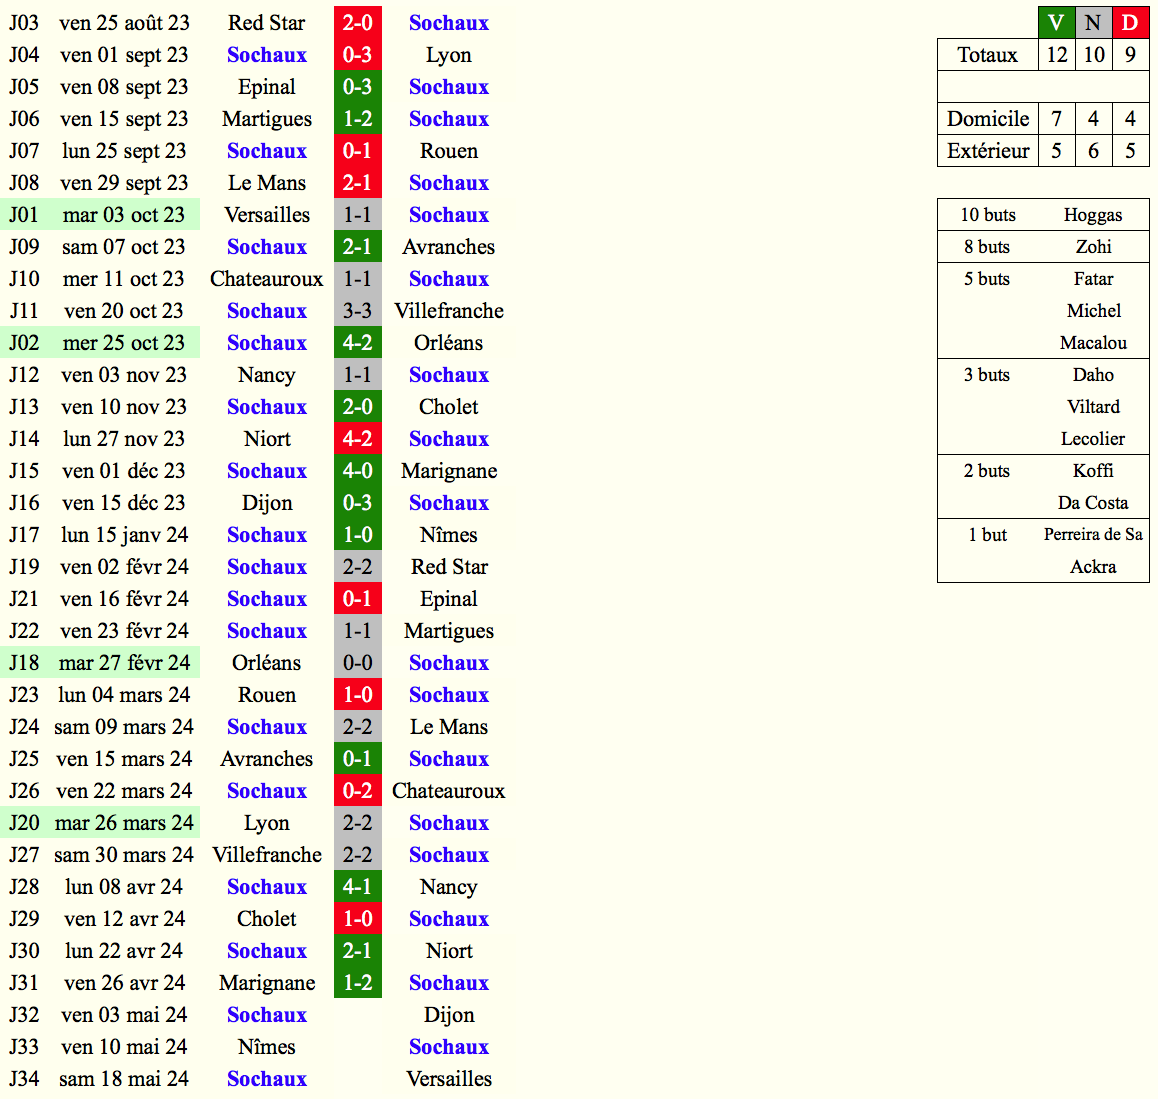1158x1099 pixels.
Task: Click the highlighted date mar 26 mars 24
Action: [x=124, y=823]
